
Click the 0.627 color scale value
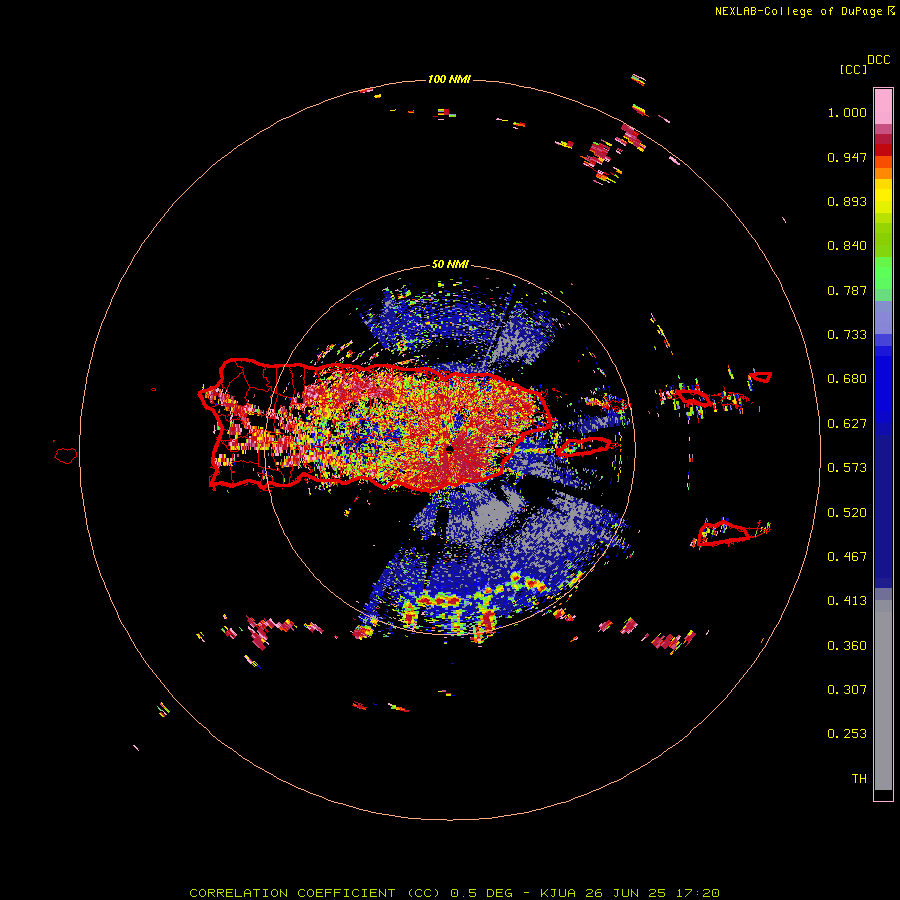point(847,424)
